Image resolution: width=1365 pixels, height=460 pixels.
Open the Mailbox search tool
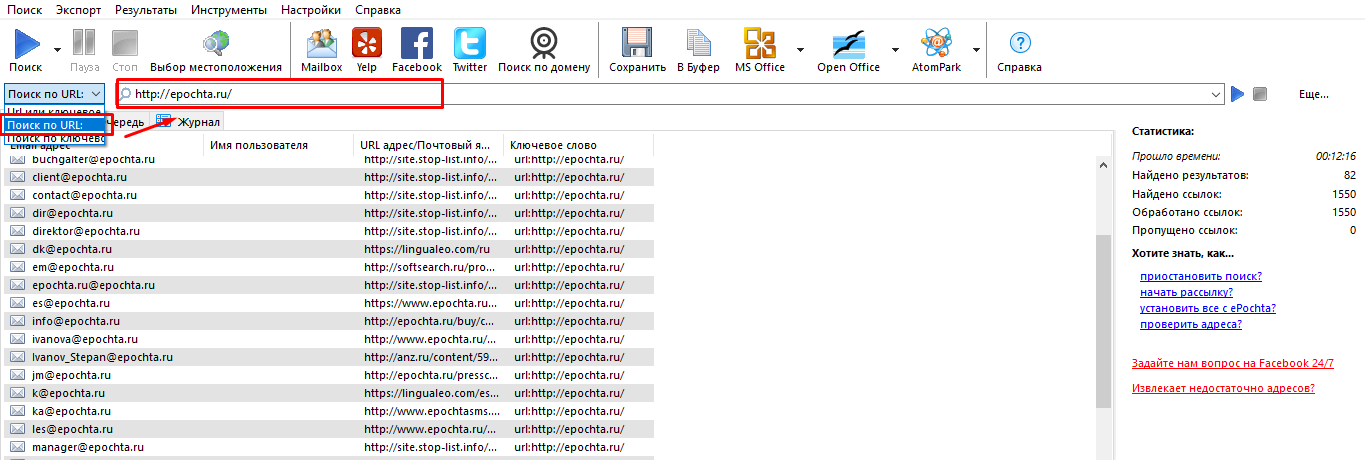tap(322, 50)
